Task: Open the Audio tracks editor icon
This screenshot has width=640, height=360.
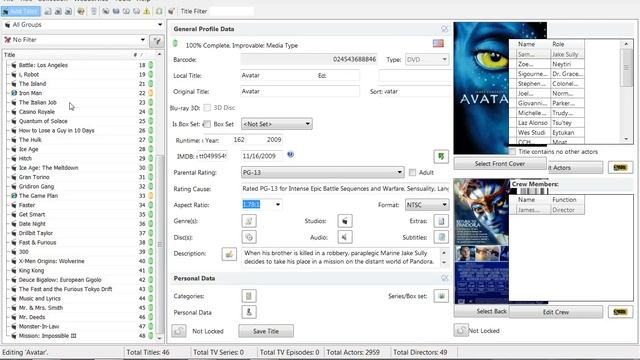Action: (345, 237)
